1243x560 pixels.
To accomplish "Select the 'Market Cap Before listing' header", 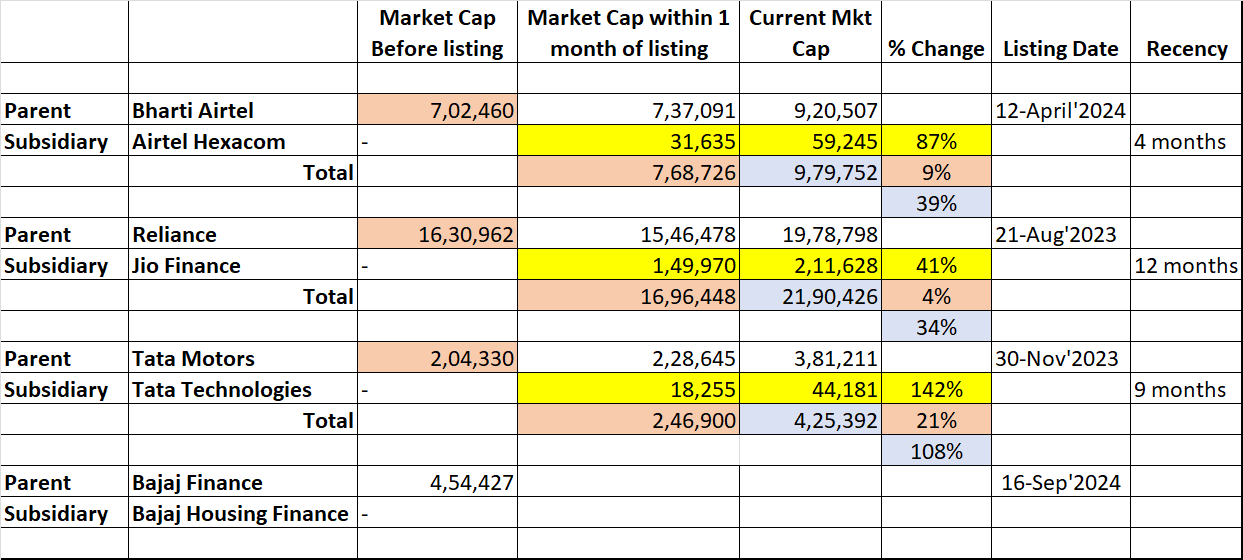I will 437,35.
